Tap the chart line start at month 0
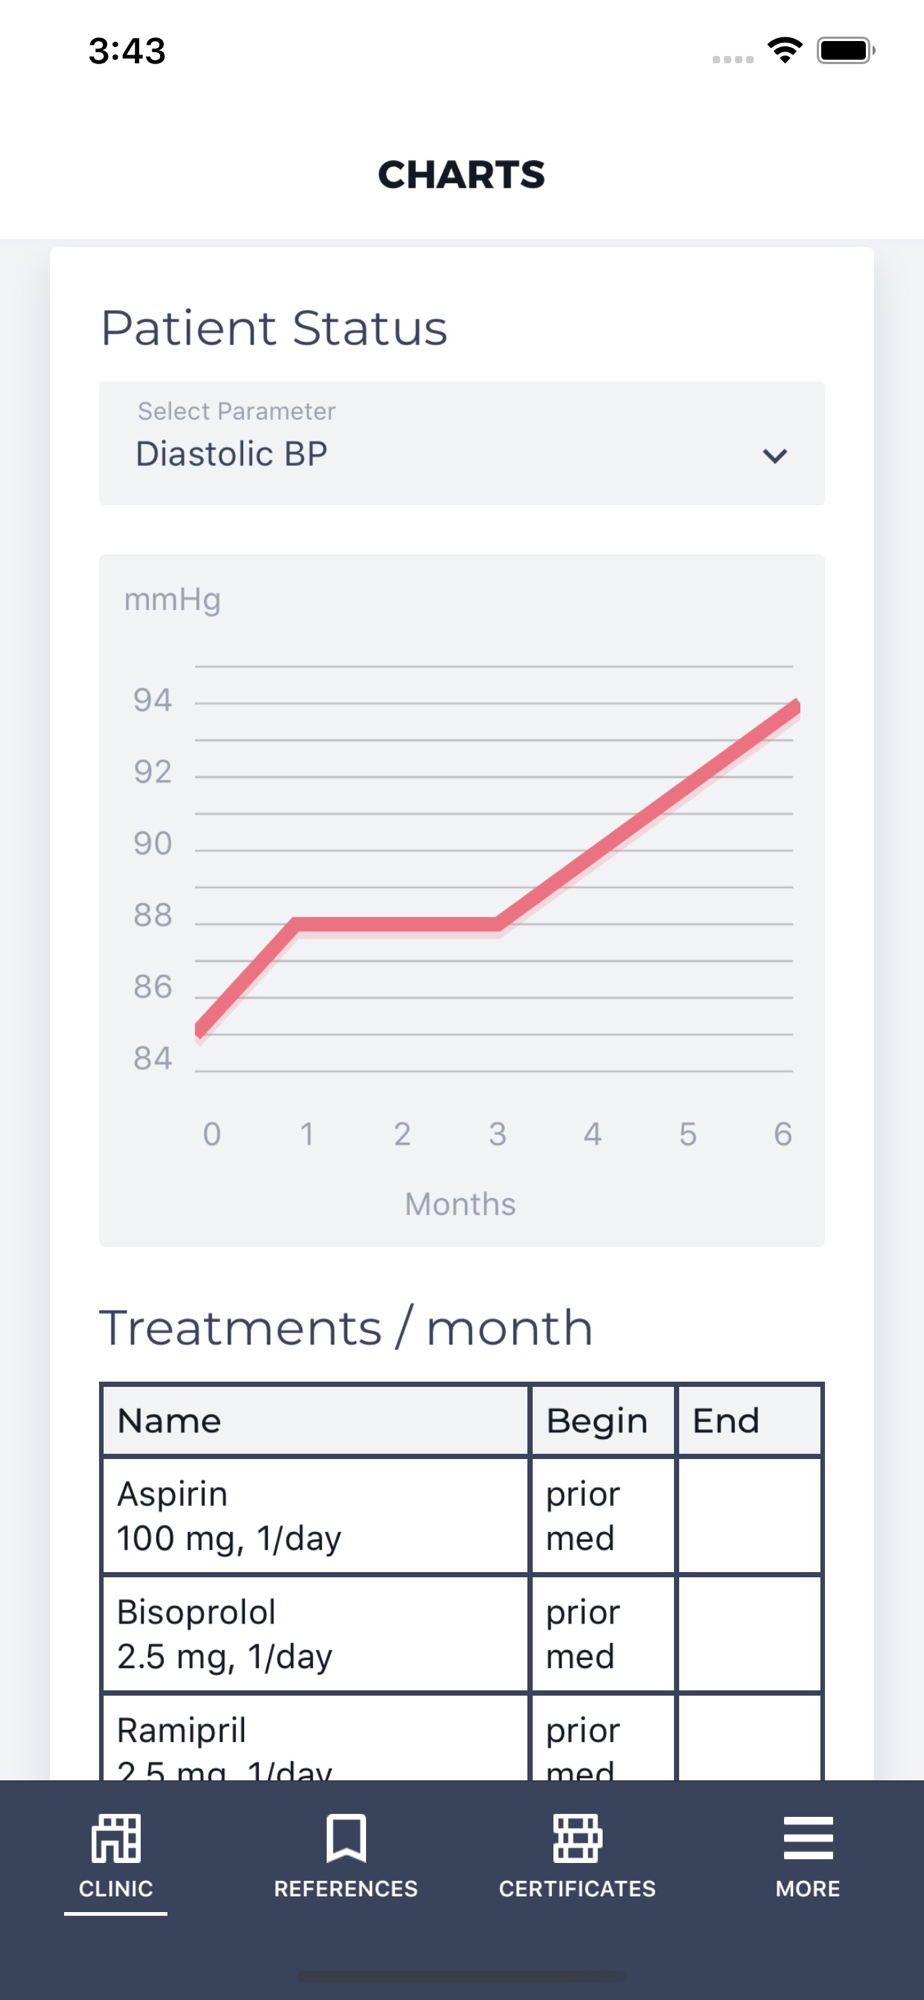The height and width of the screenshot is (2000, 924). tap(200, 1029)
